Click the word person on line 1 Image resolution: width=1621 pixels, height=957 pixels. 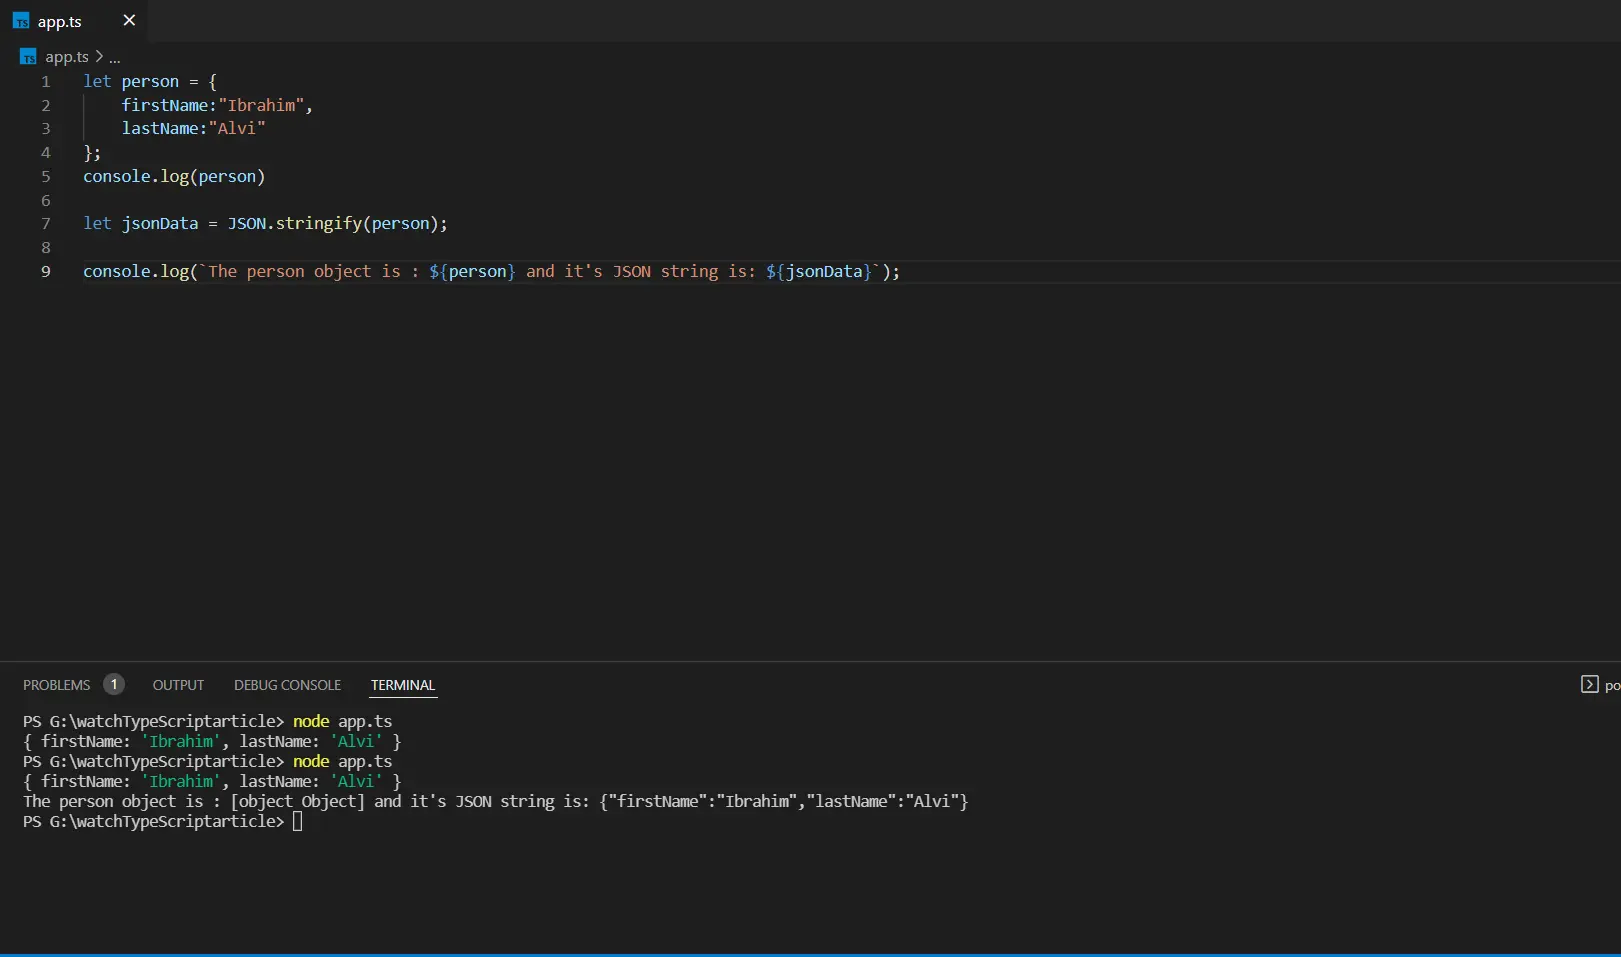[x=149, y=81]
